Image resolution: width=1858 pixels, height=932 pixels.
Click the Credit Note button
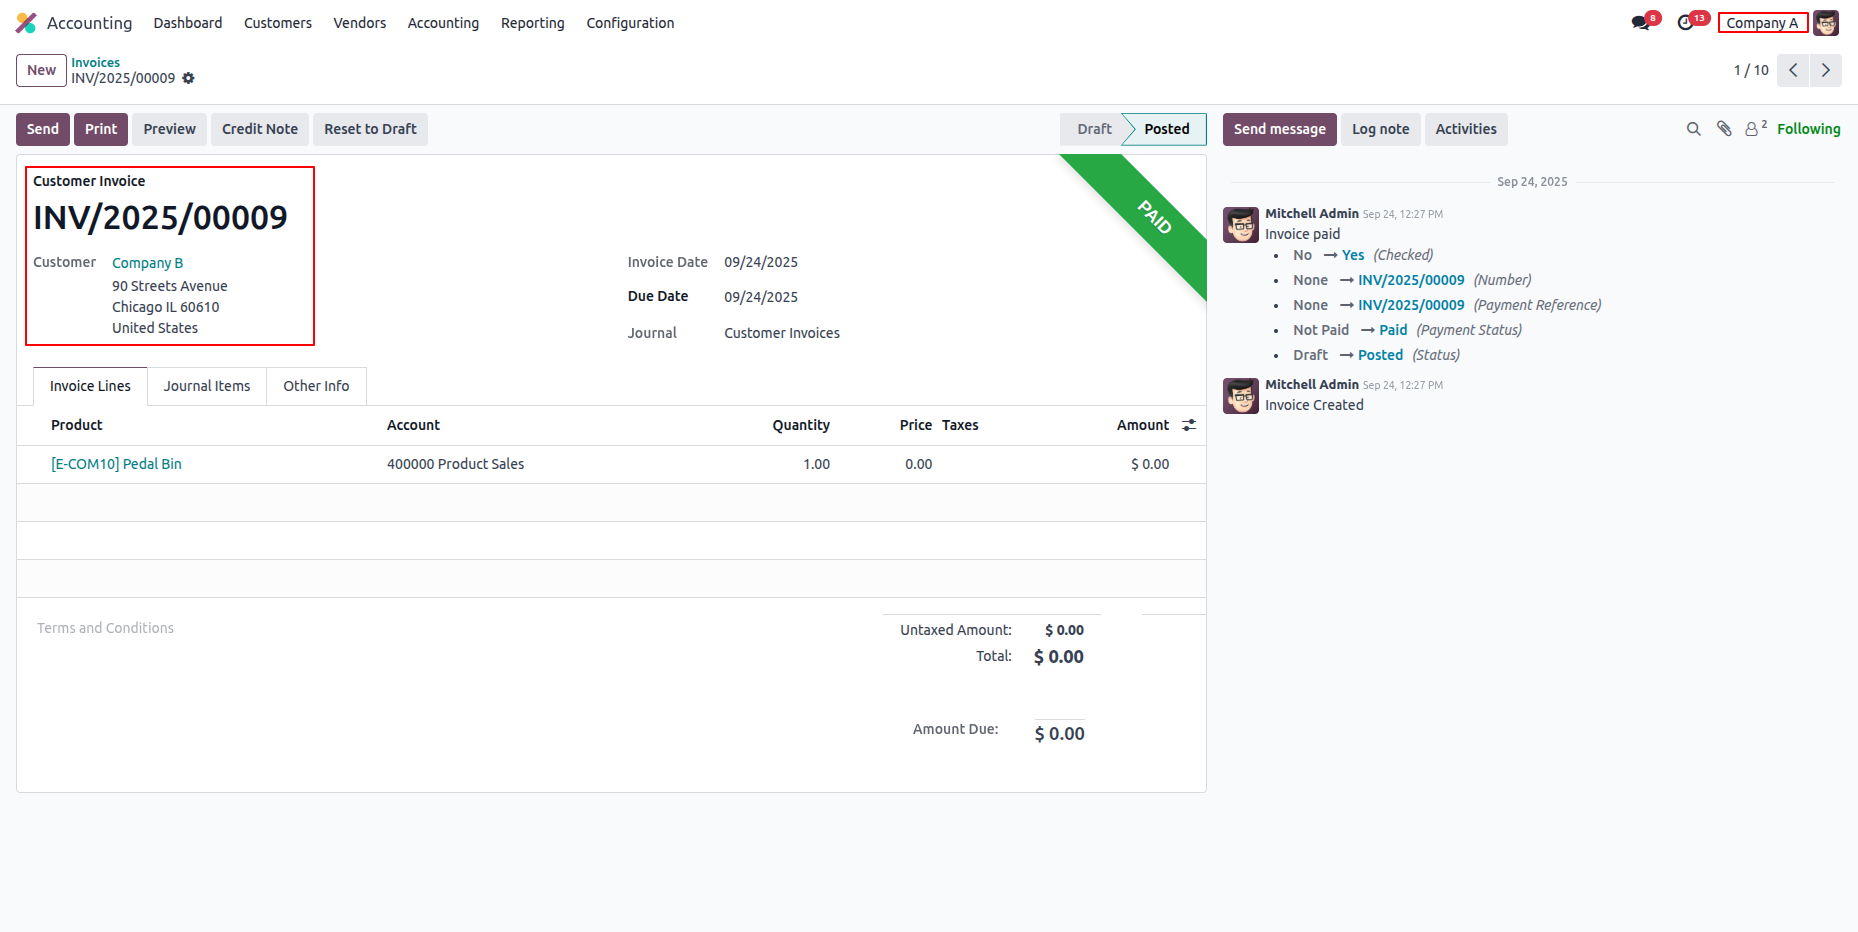[x=259, y=129]
